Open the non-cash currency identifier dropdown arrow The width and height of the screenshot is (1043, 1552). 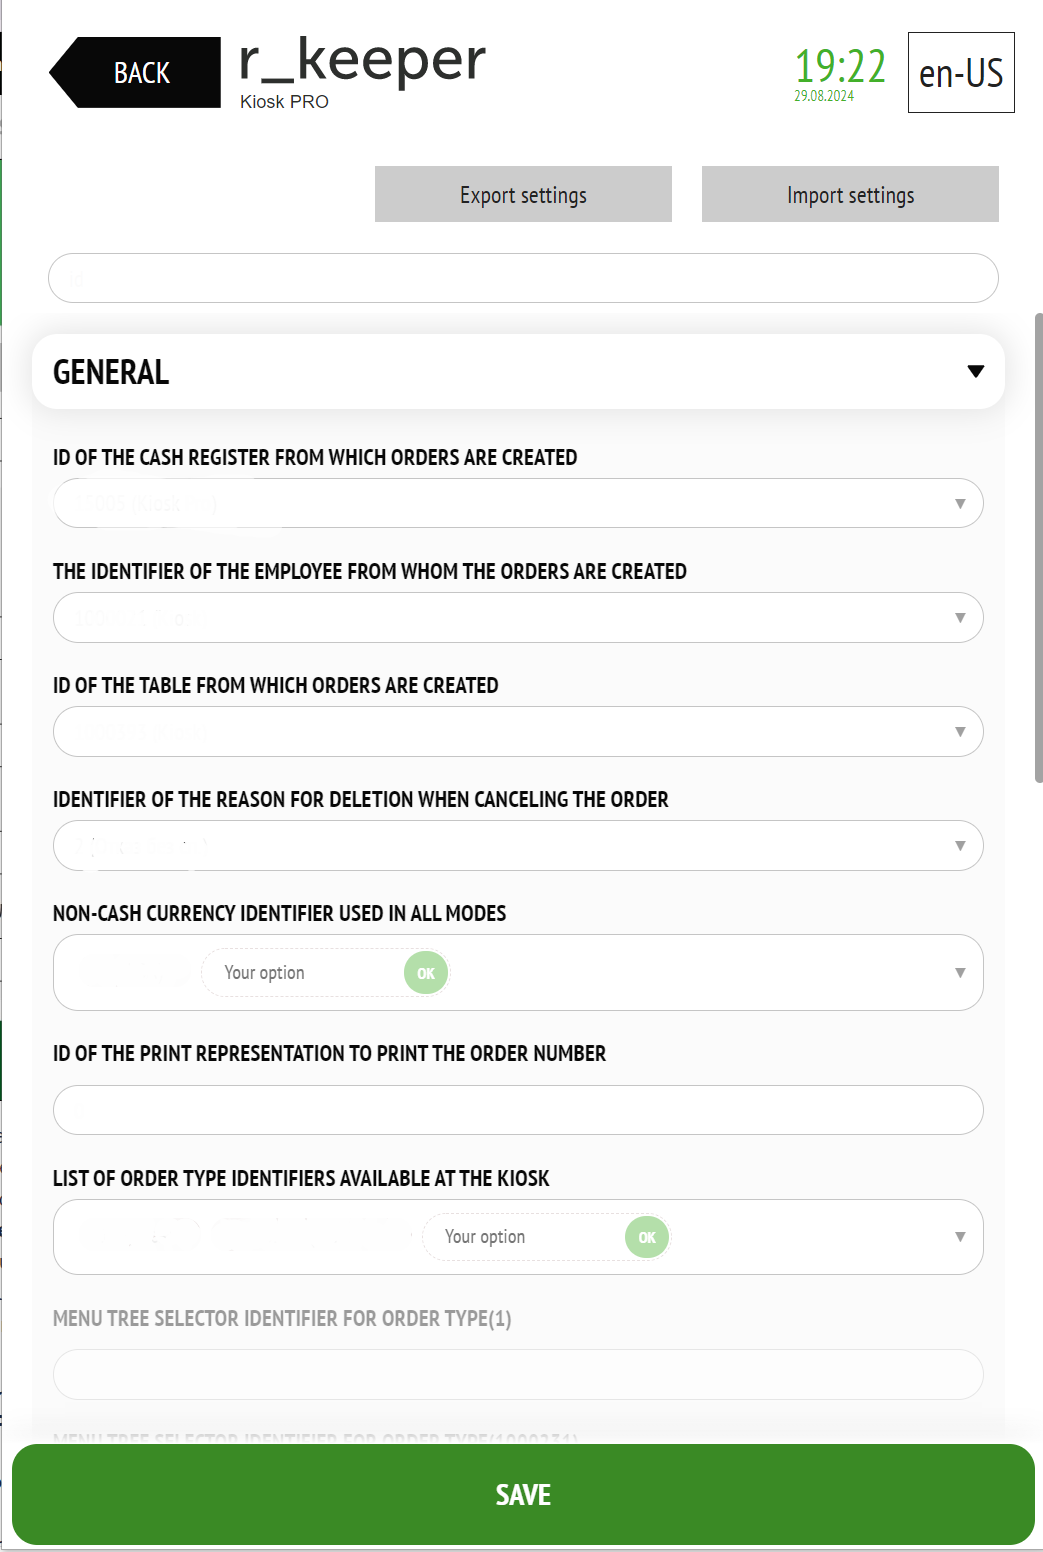pyautogui.click(x=960, y=973)
